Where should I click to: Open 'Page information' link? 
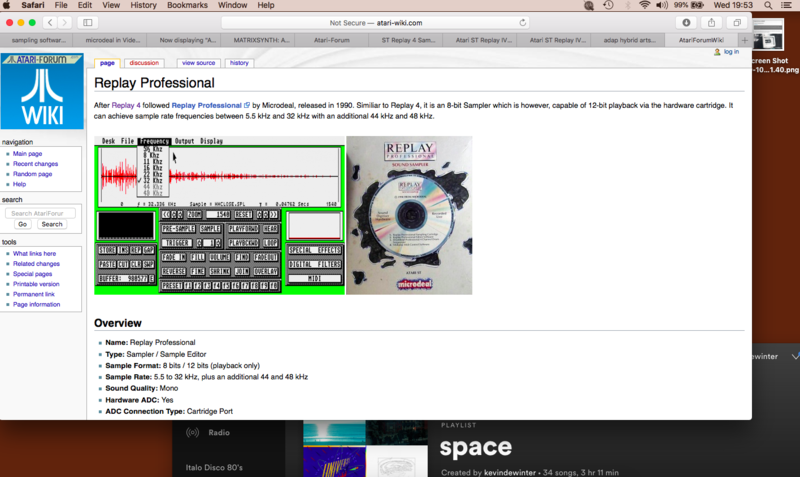(x=36, y=305)
